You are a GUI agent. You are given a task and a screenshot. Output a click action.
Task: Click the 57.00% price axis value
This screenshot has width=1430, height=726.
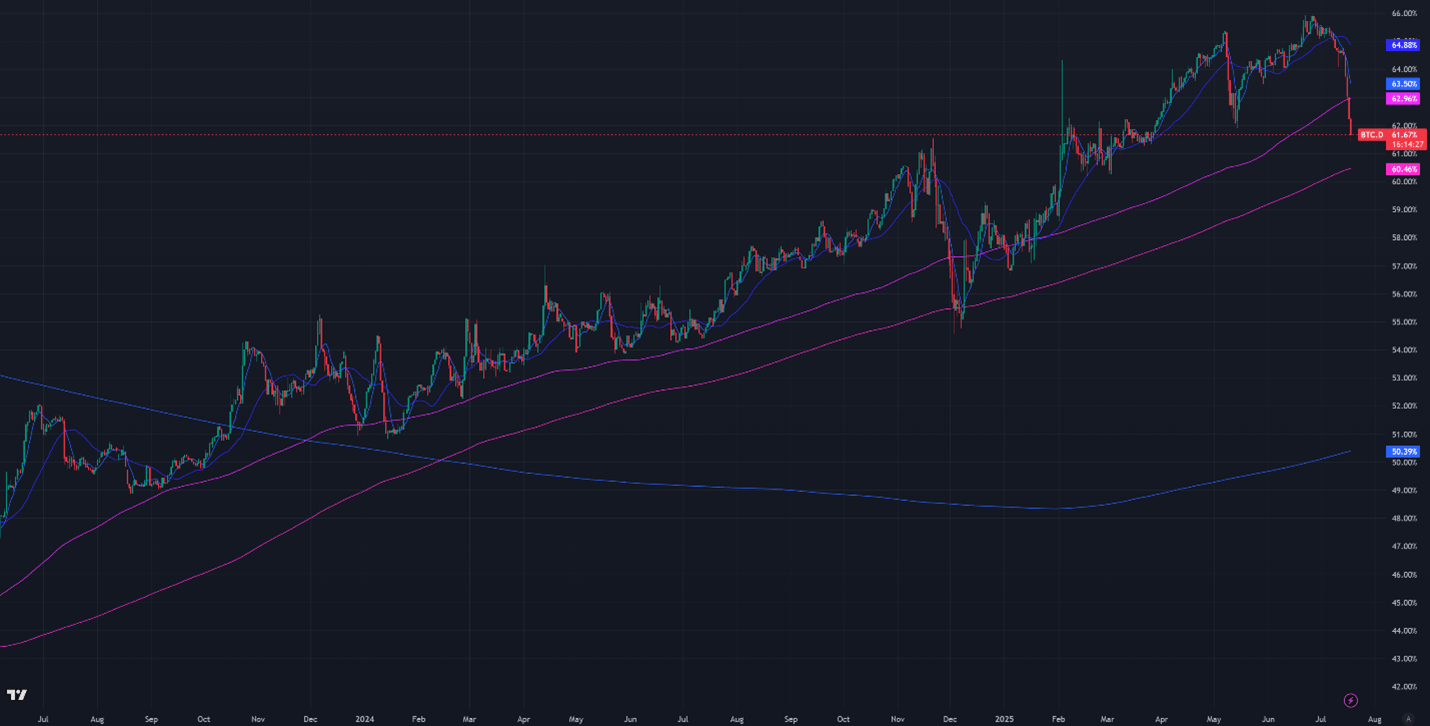(1404, 266)
